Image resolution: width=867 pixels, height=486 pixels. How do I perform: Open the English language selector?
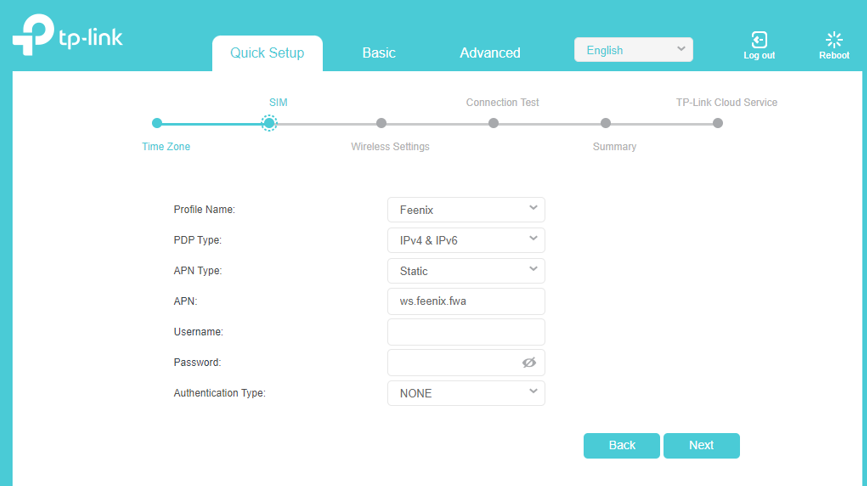[x=633, y=50]
